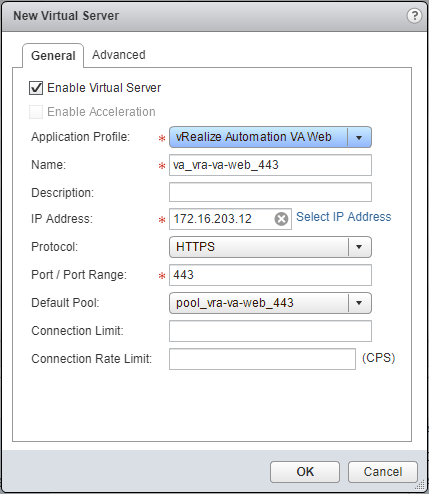Image resolution: width=429 pixels, height=494 pixels.
Task: Follow the Select IP Address link
Action: pyautogui.click(x=344, y=217)
